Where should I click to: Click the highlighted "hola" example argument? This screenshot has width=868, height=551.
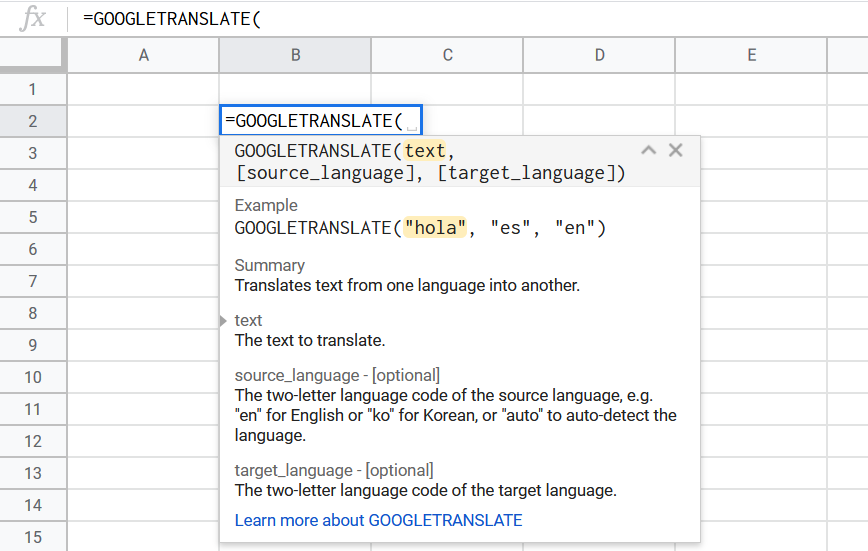pyautogui.click(x=435, y=228)
